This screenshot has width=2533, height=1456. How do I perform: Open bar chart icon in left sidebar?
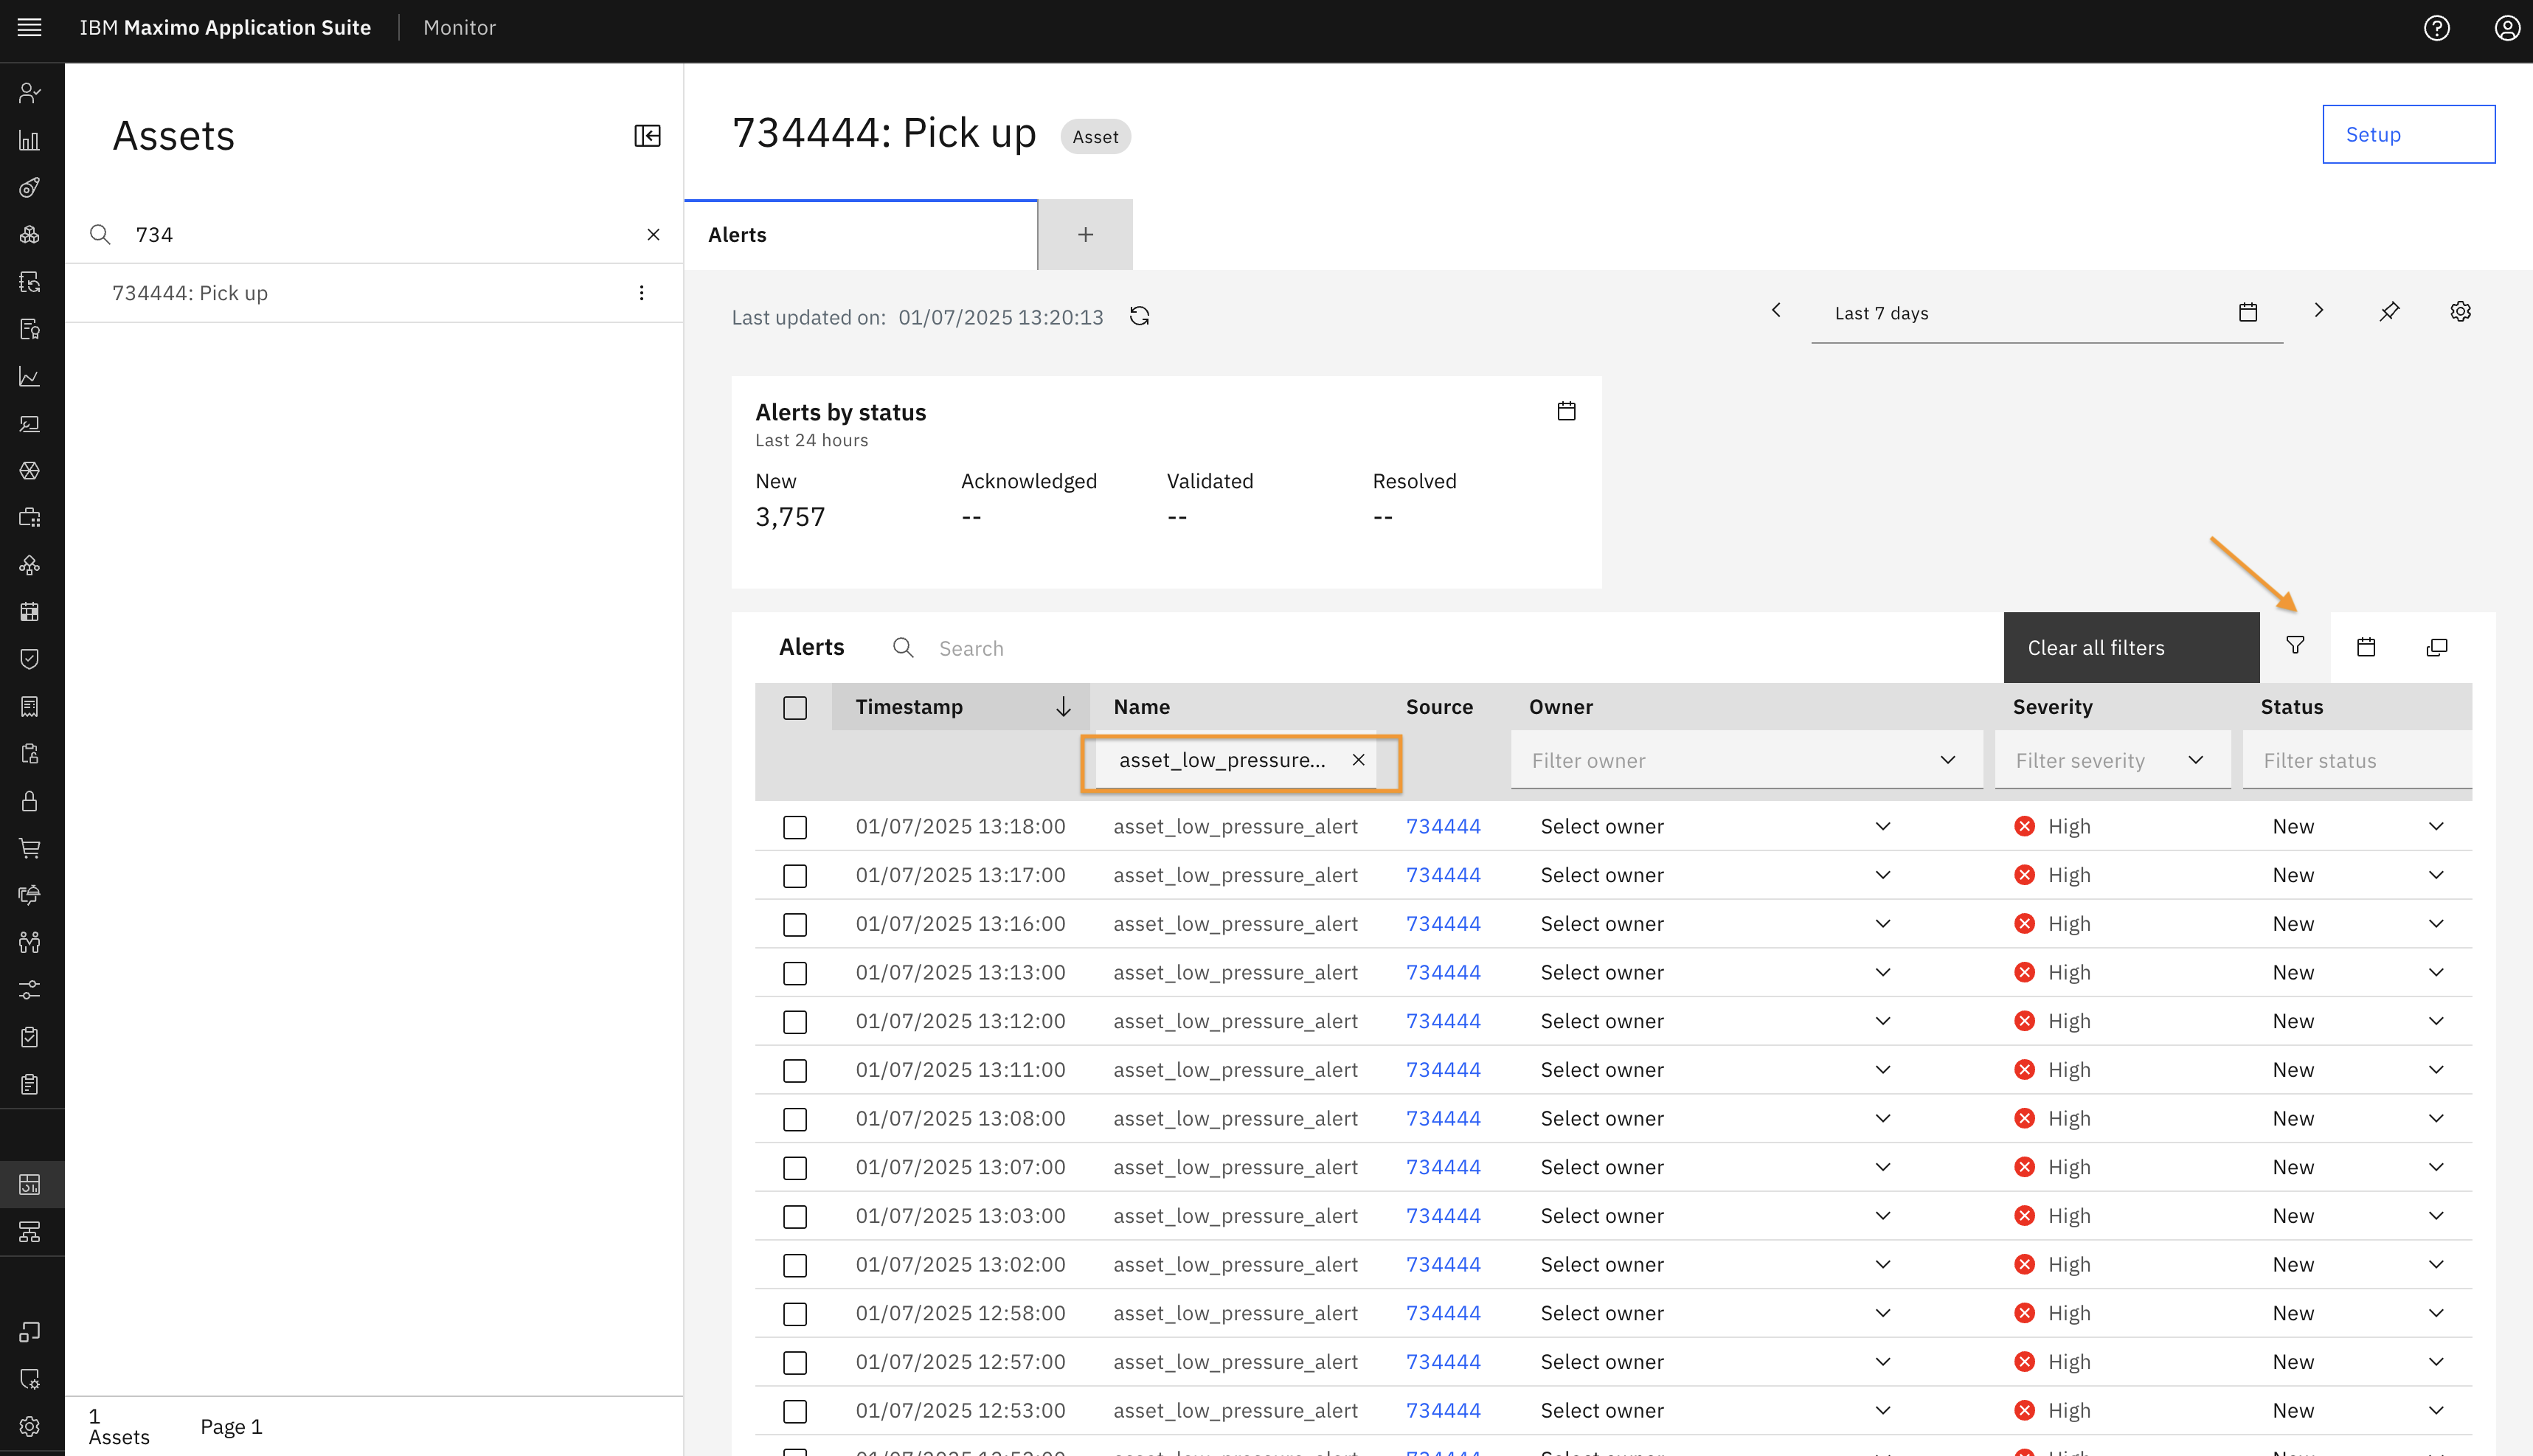pyautogui.click(x=30, y=140)
